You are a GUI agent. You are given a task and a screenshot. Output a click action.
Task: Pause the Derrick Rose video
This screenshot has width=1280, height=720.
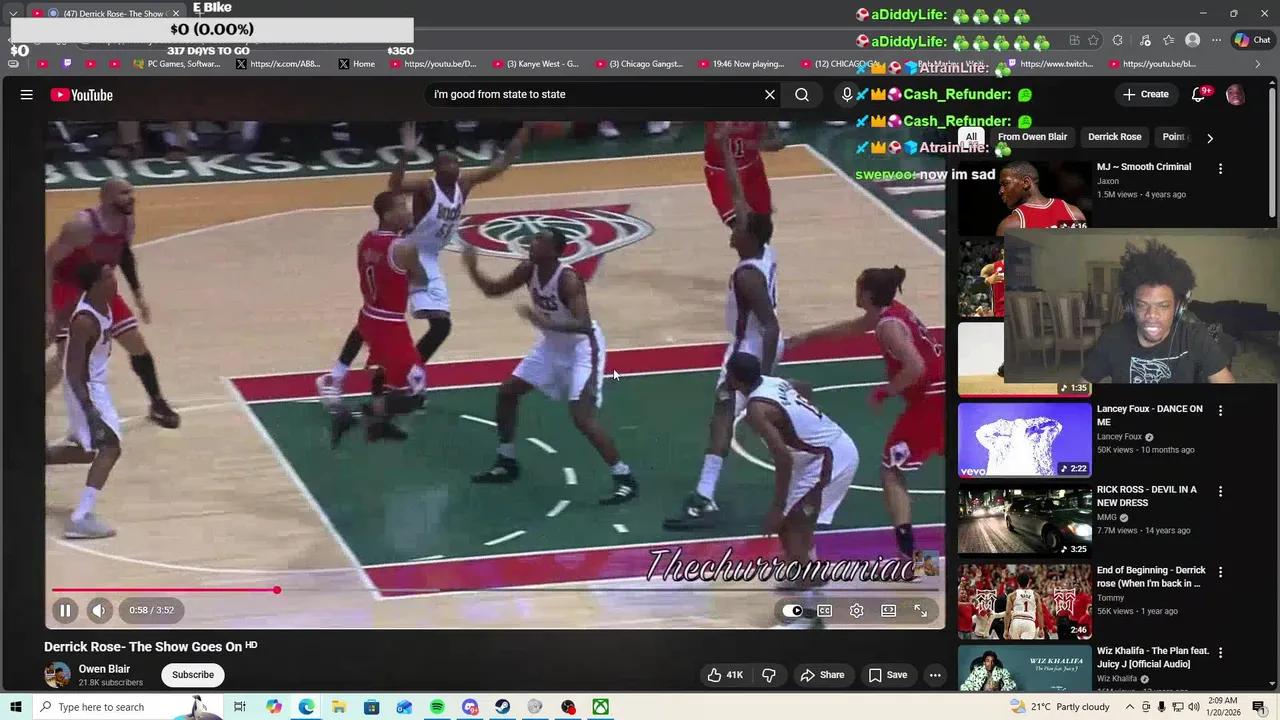pyautogui.click(x=65, y=610)
